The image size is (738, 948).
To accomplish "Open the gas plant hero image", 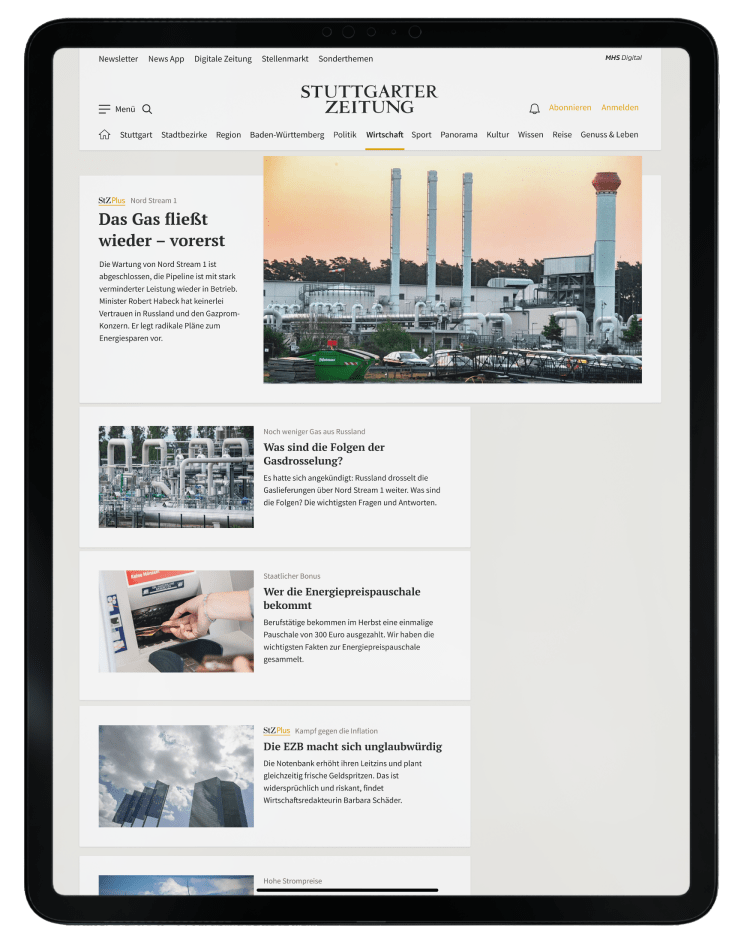I will [452, 269].
